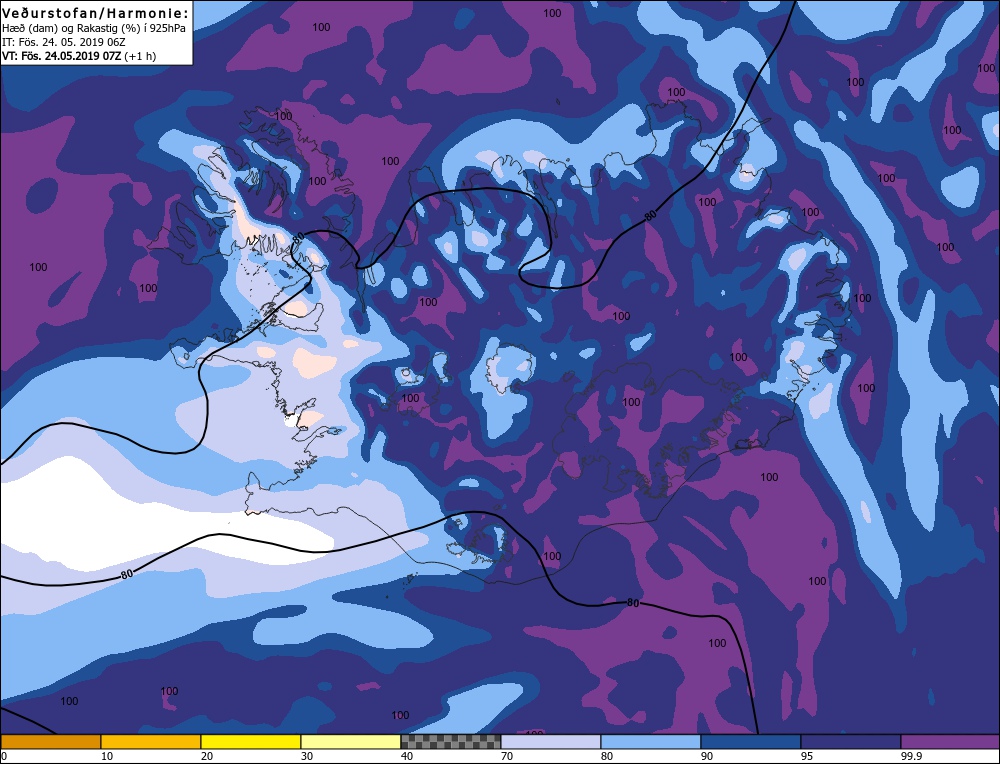Click the '(+1 h)' forecast offset text
Viewport: 1000px width, 764px height.
click(x=140, y=55)
